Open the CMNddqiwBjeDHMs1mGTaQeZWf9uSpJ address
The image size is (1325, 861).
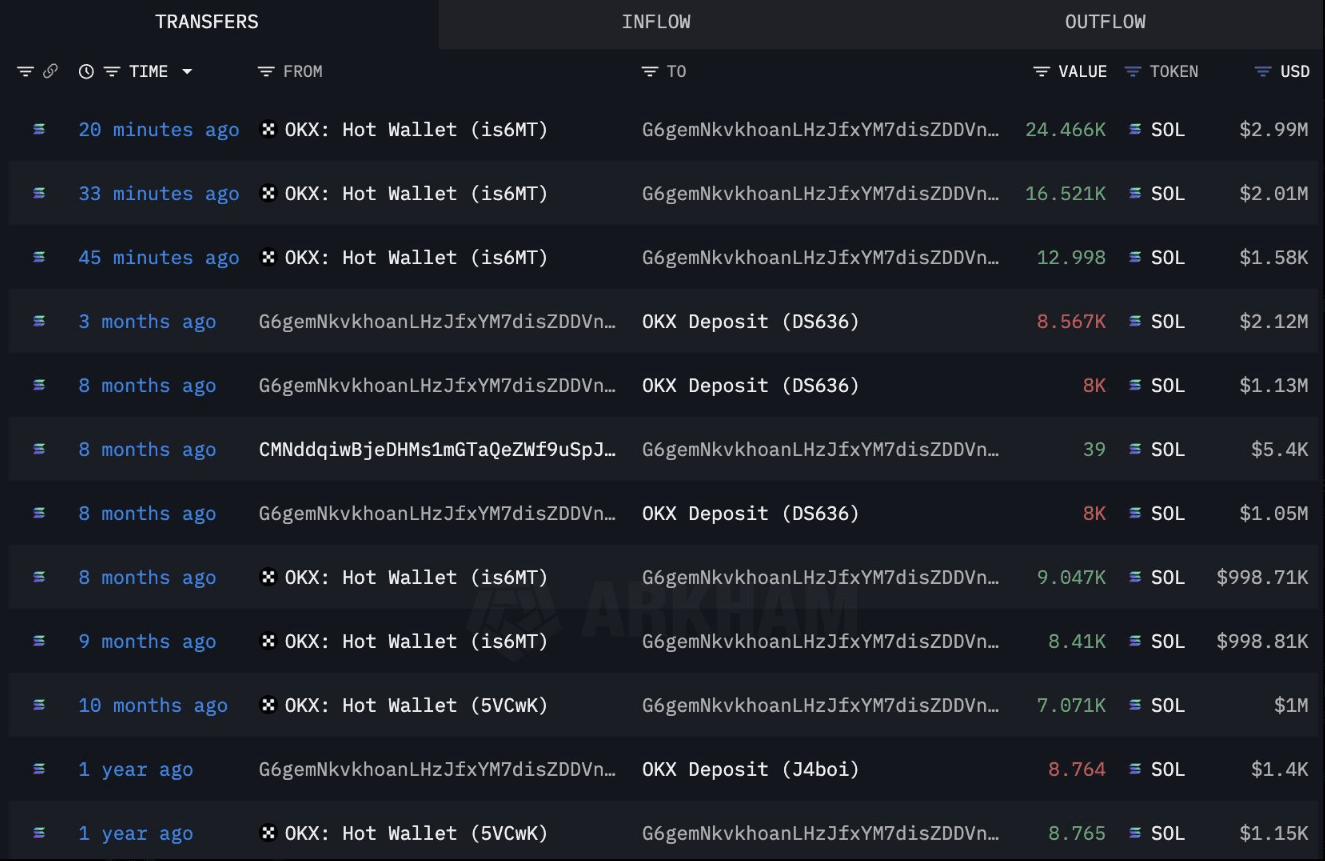pos(437,450)
